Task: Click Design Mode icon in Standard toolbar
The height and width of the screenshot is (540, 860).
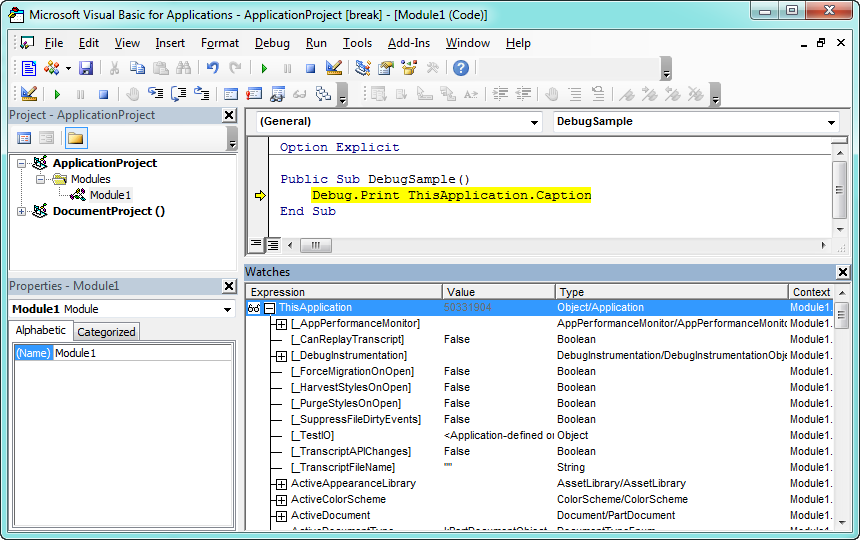Action: click(333, 68)
